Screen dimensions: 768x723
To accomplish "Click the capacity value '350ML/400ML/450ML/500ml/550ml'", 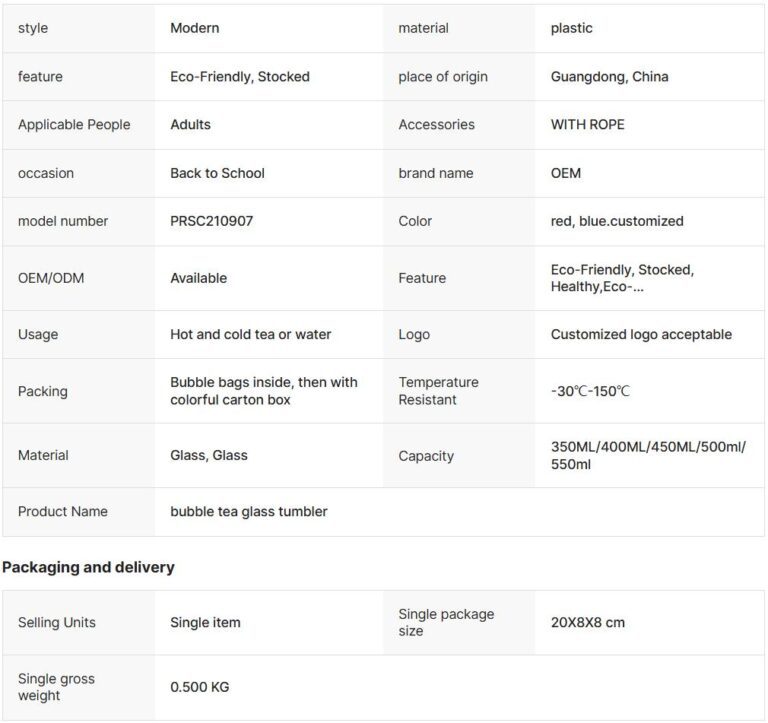I will 648,455.
